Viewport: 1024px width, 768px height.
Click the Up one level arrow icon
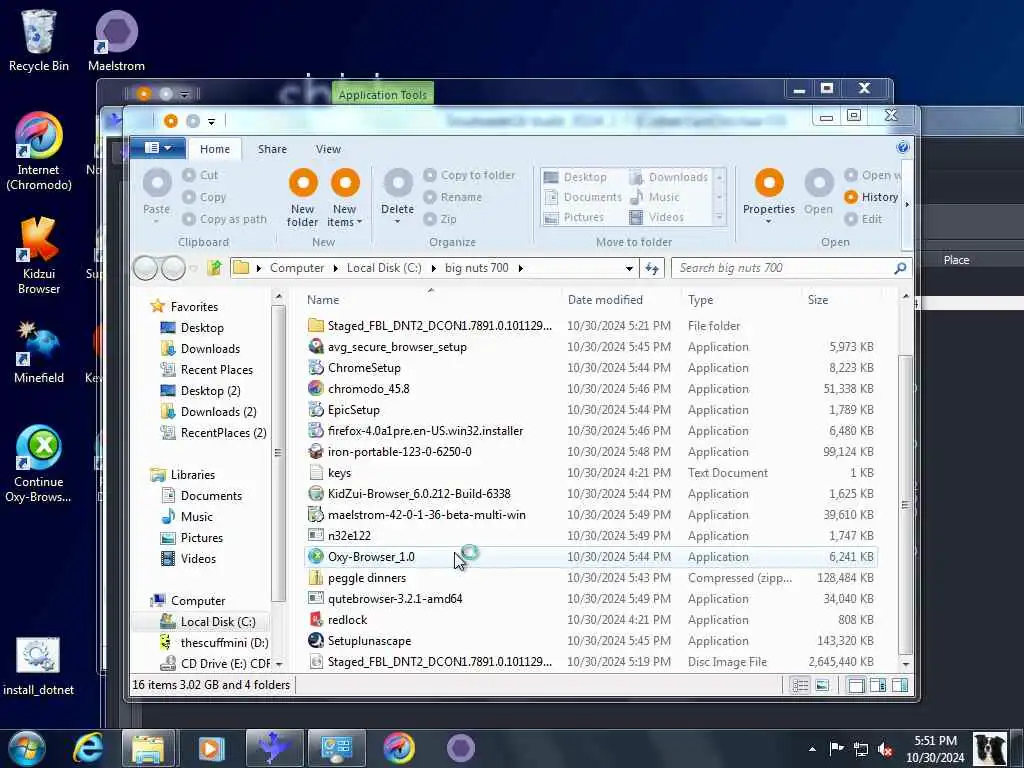click(x=214, y=268)
